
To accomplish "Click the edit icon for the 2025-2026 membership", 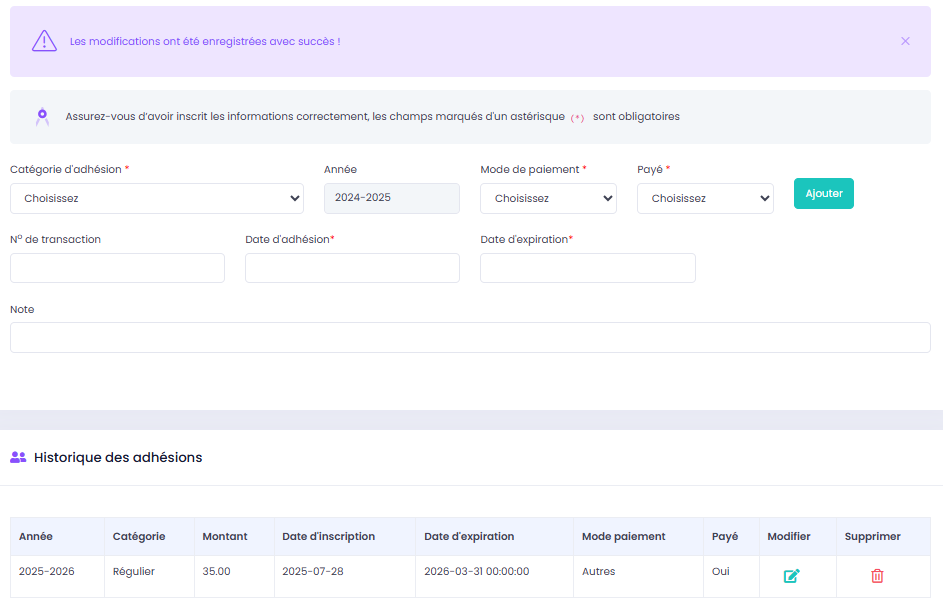I will pos(791,576).
